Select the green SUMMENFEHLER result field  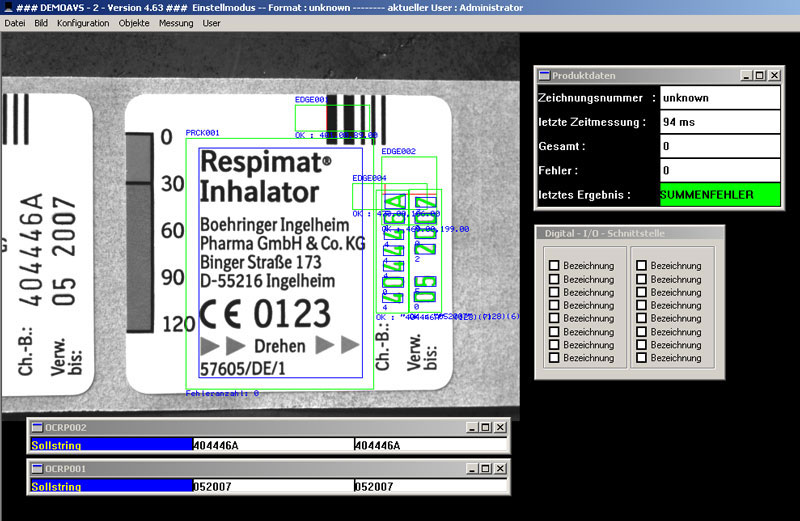719,194
